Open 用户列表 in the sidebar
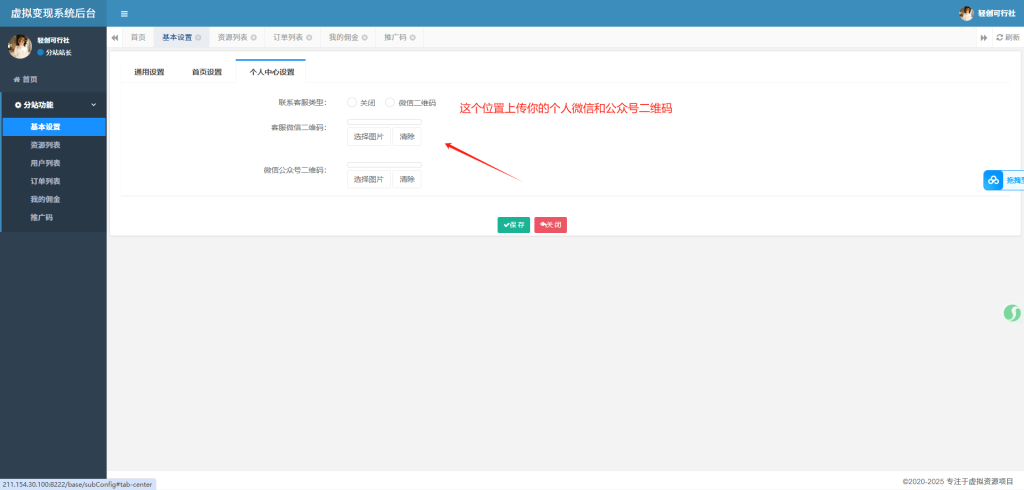The height and width of the screenshot is (490, 1024). coord(45,163)
